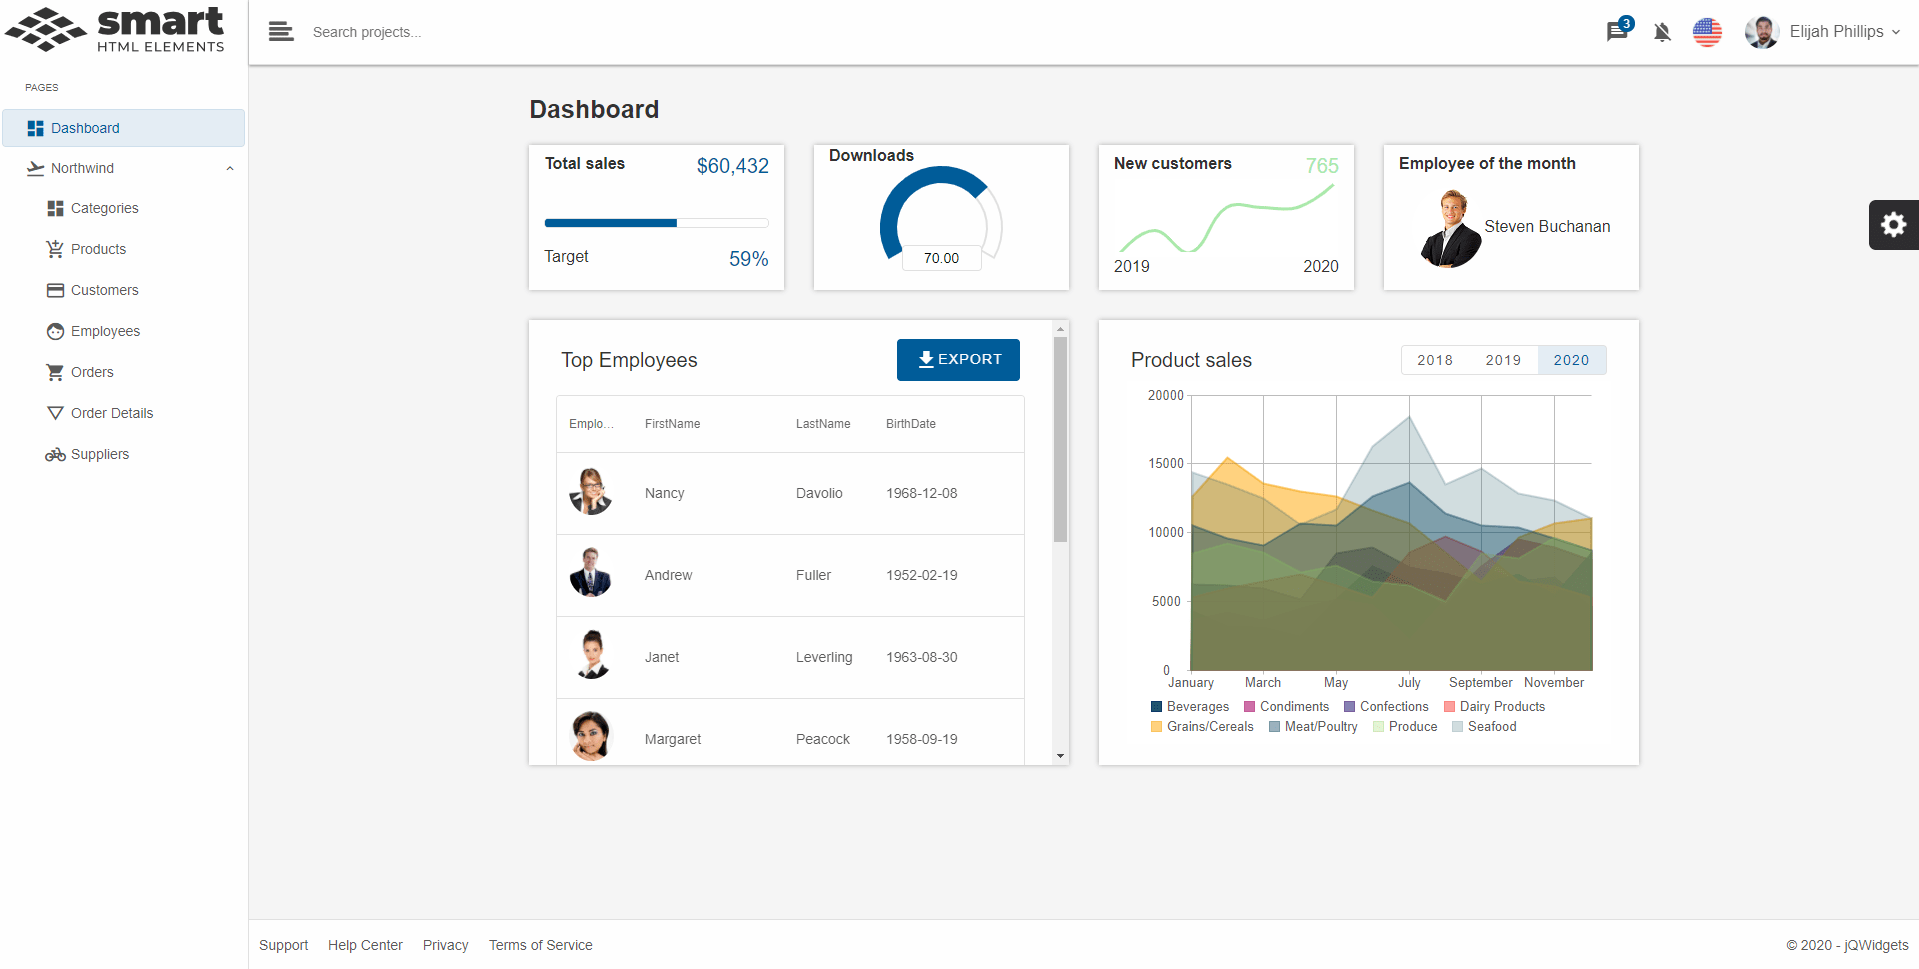Select the 2019 product sales tab

[x=1503, y=360]
